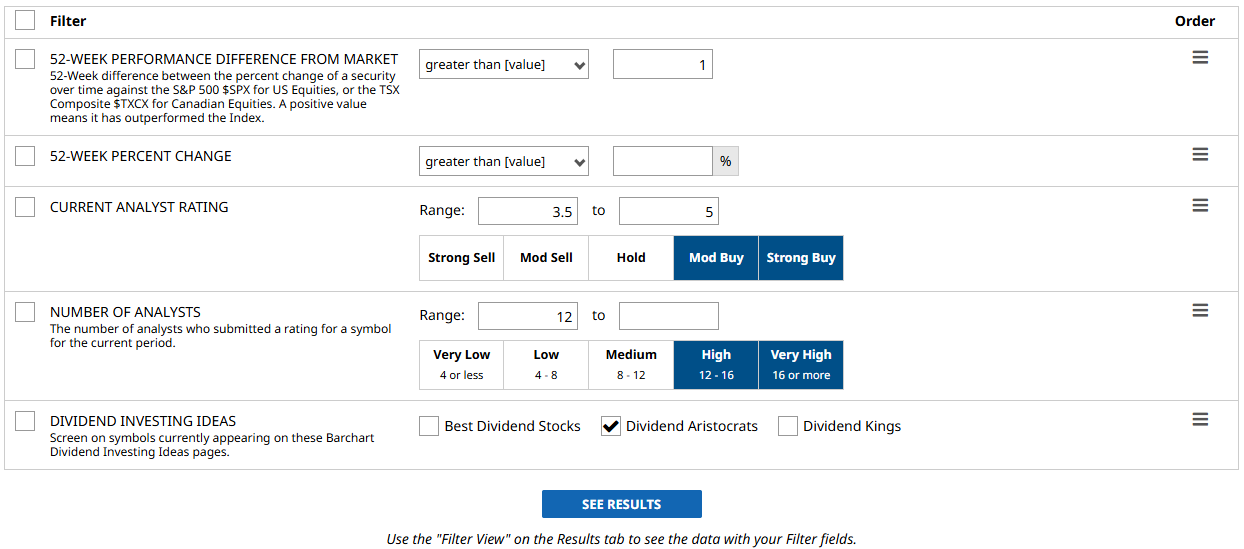This screenshot has height=549, width=1244.
Task: Open the 52-Week Percent Change condition dropdown
Action: click(504, 162)
